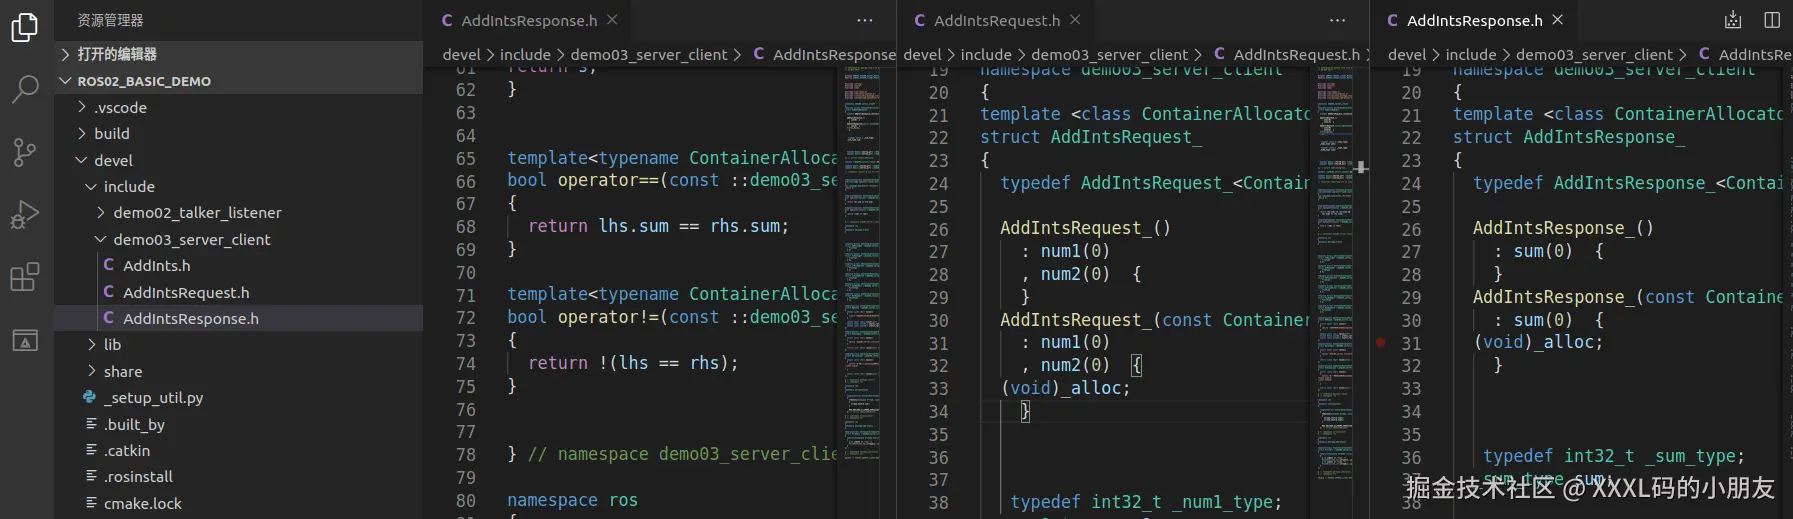Close the AddIntsResponse.h tab in the first group
Screen dimensions: 1793x519
[x=612, y=20]
